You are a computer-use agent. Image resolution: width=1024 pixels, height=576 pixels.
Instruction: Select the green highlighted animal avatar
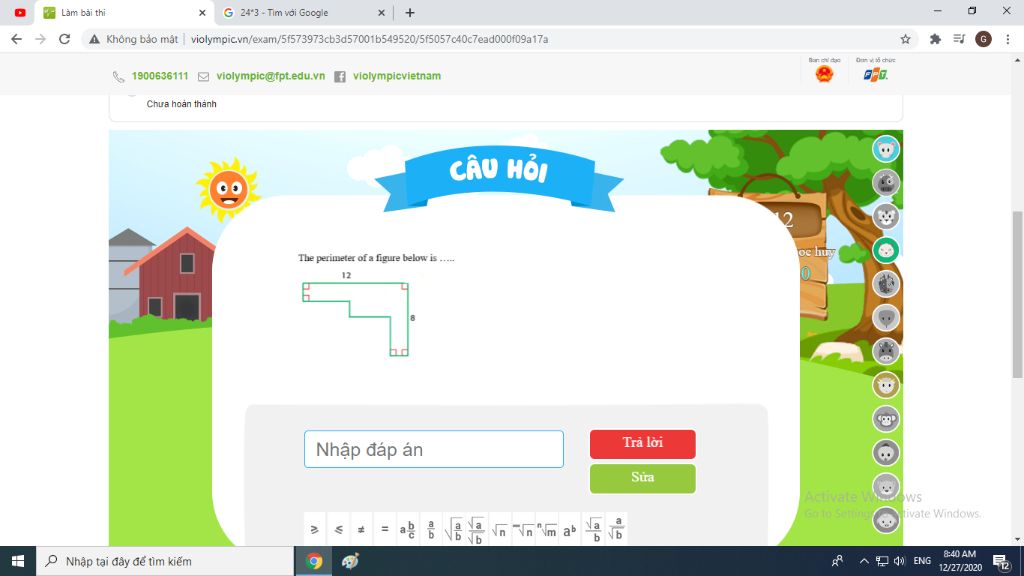coord(886,250)
